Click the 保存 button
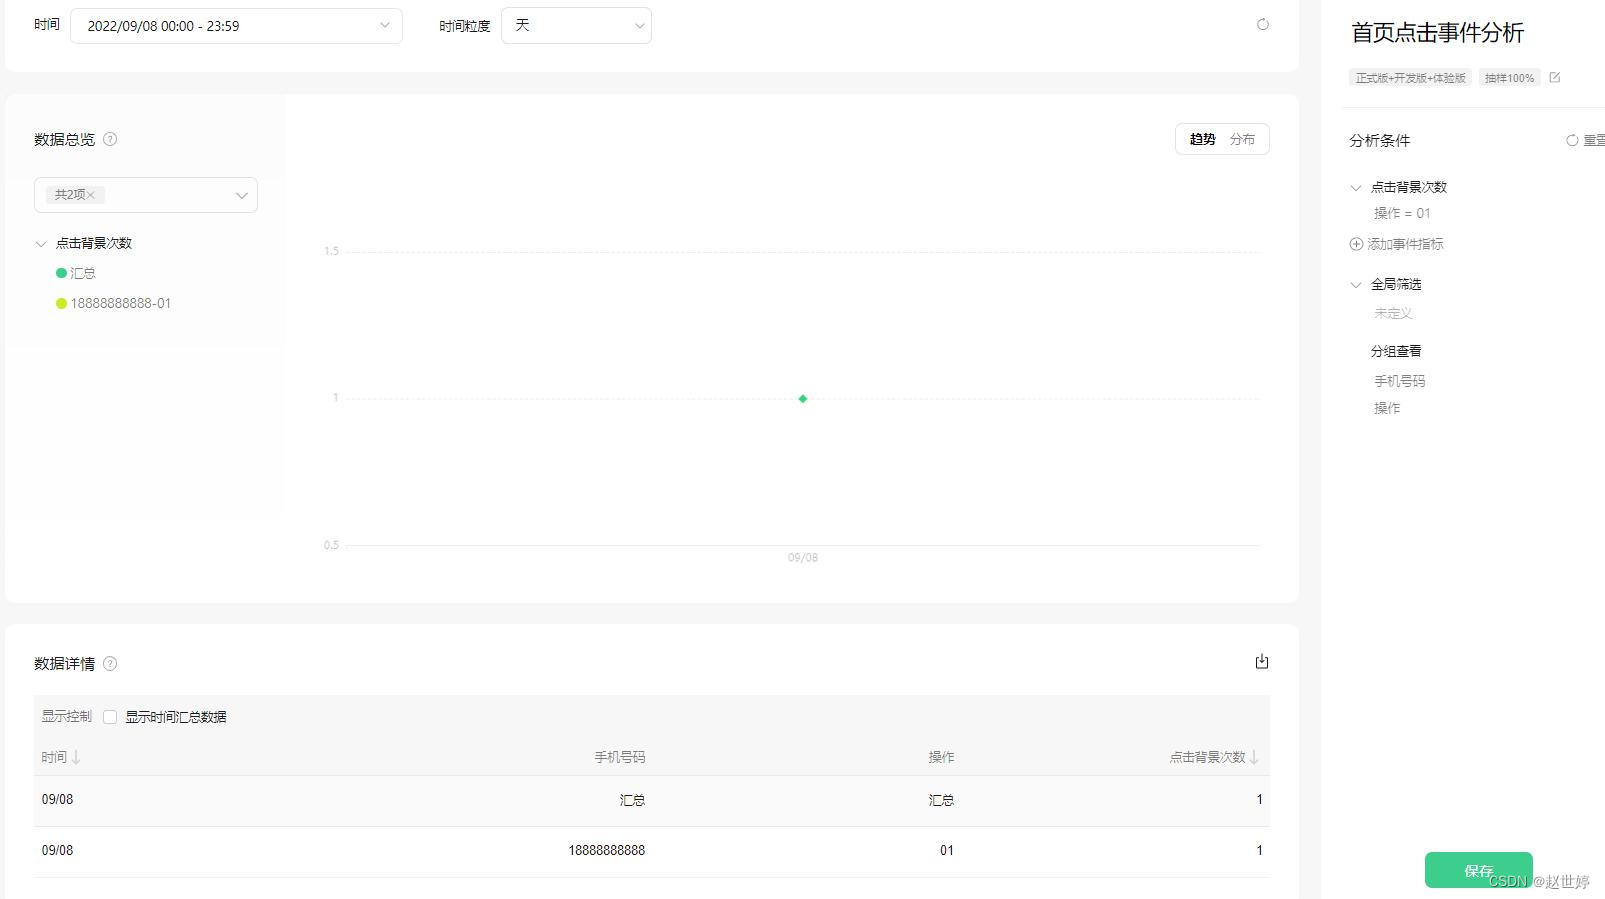 tap(1478, 870)
